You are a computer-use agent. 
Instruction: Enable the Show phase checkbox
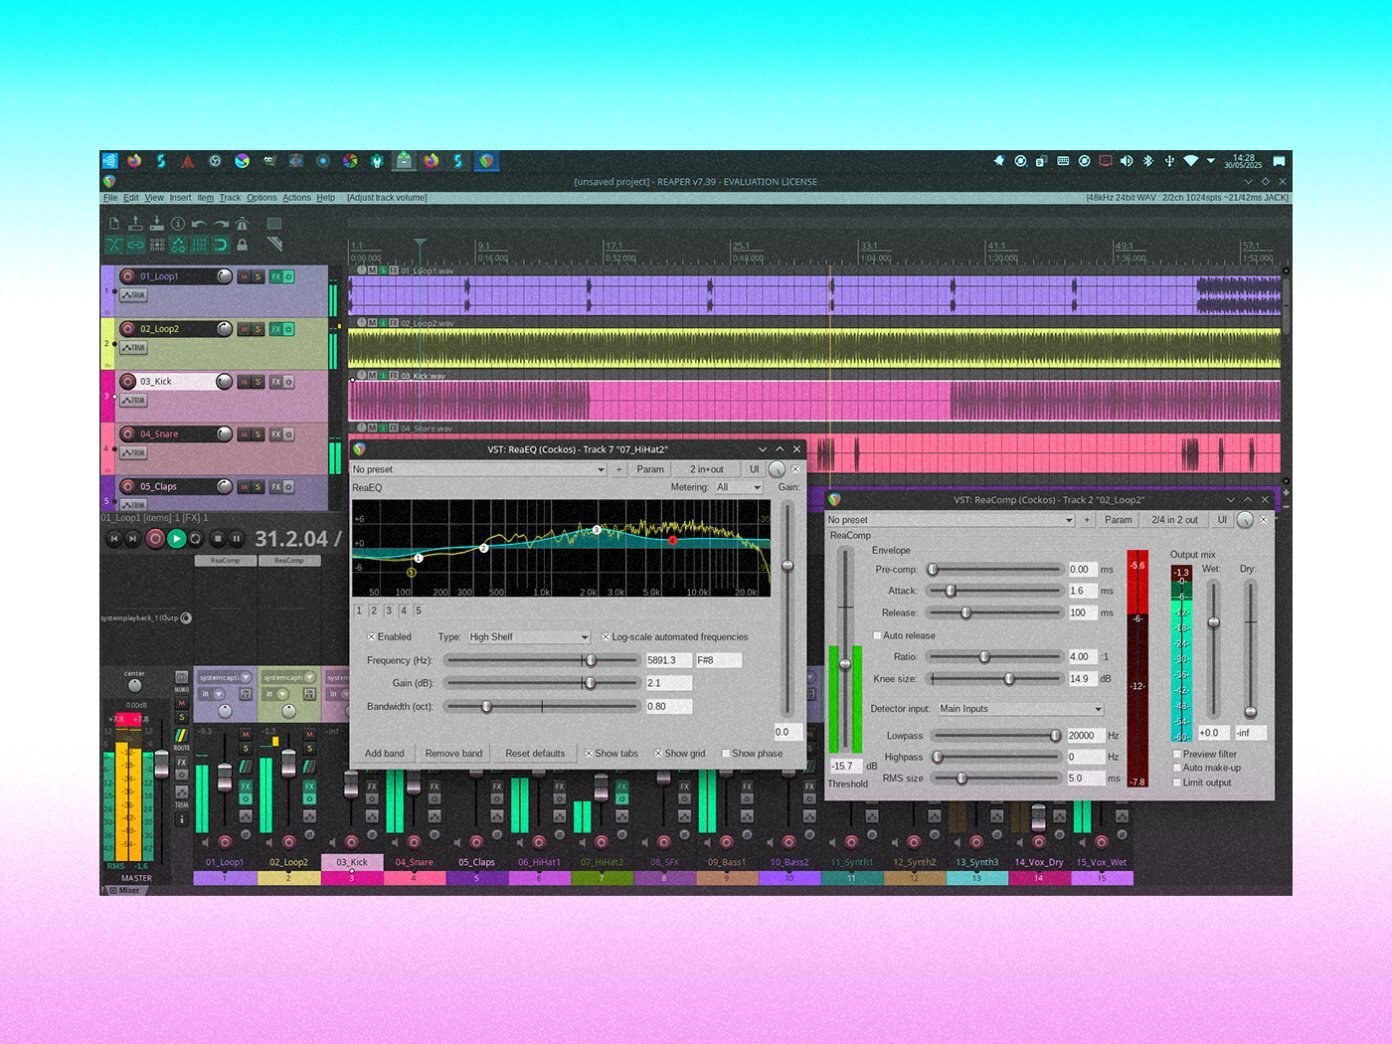coord(725,754)
